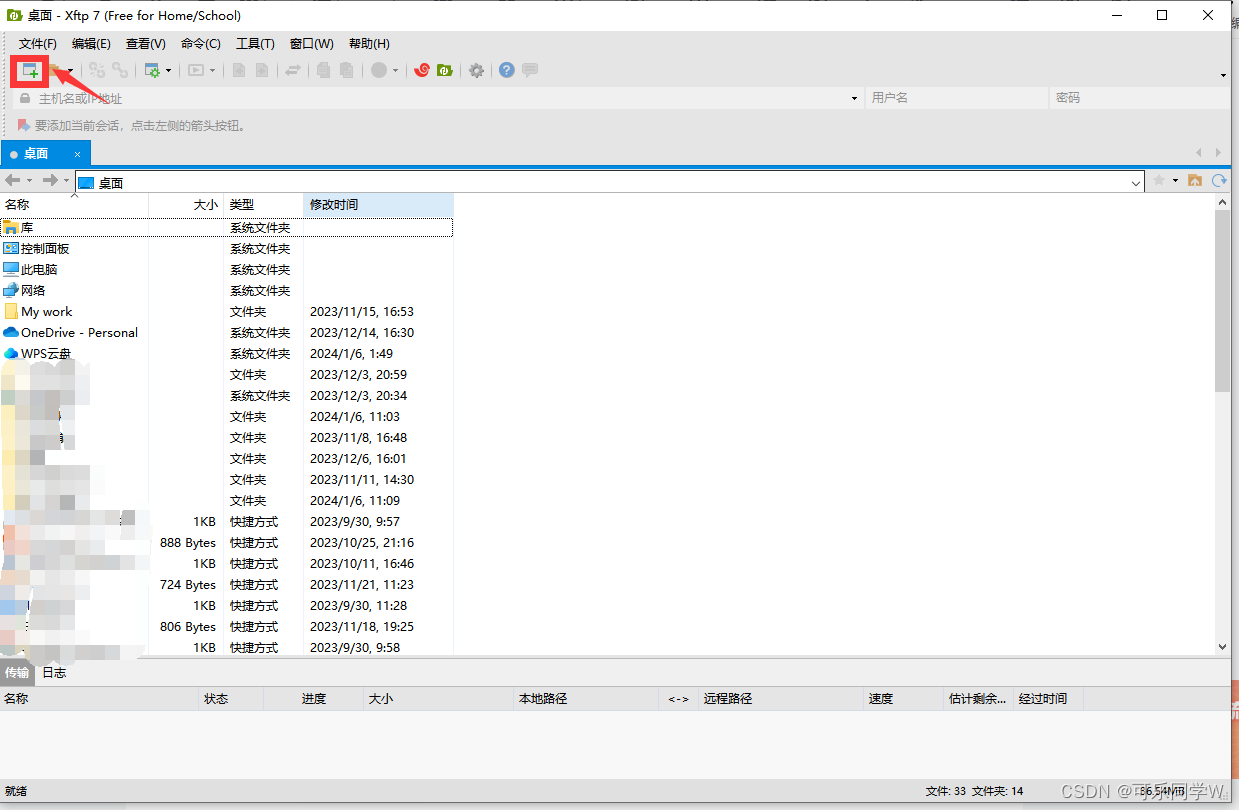
Task: Click the 密码 input field
Action: 1140,98
